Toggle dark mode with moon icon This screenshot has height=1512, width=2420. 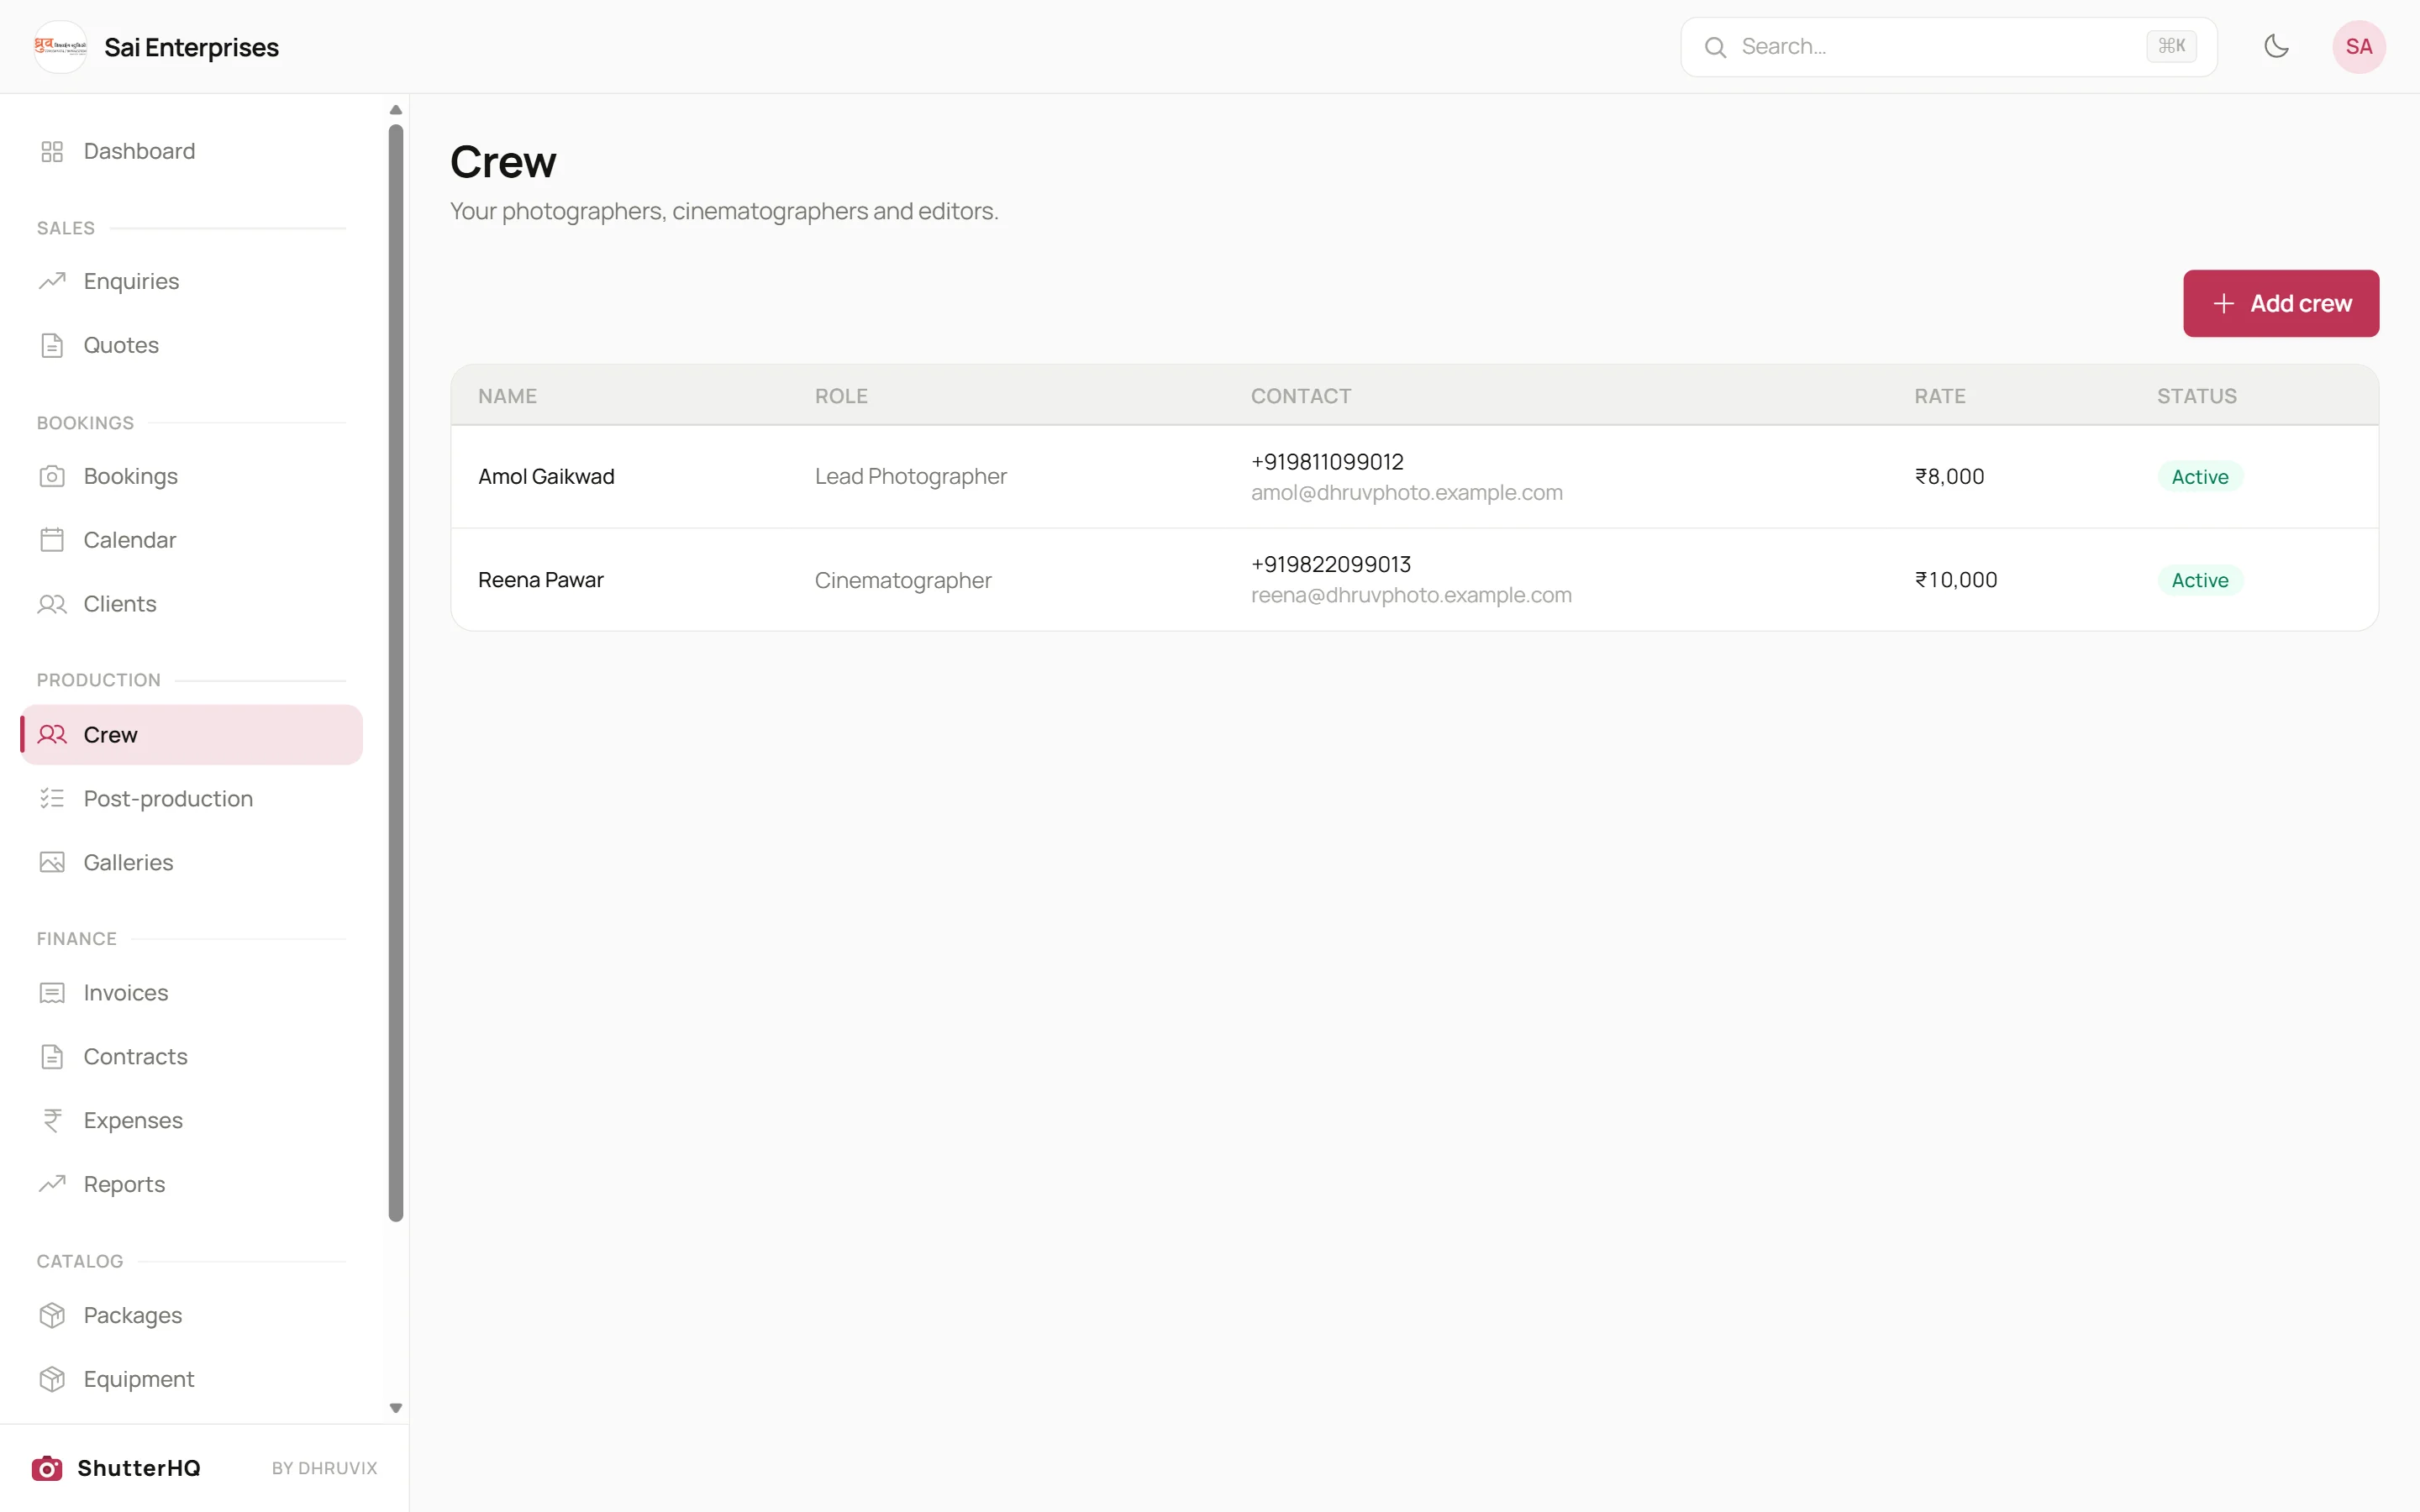pos(2276,46)
